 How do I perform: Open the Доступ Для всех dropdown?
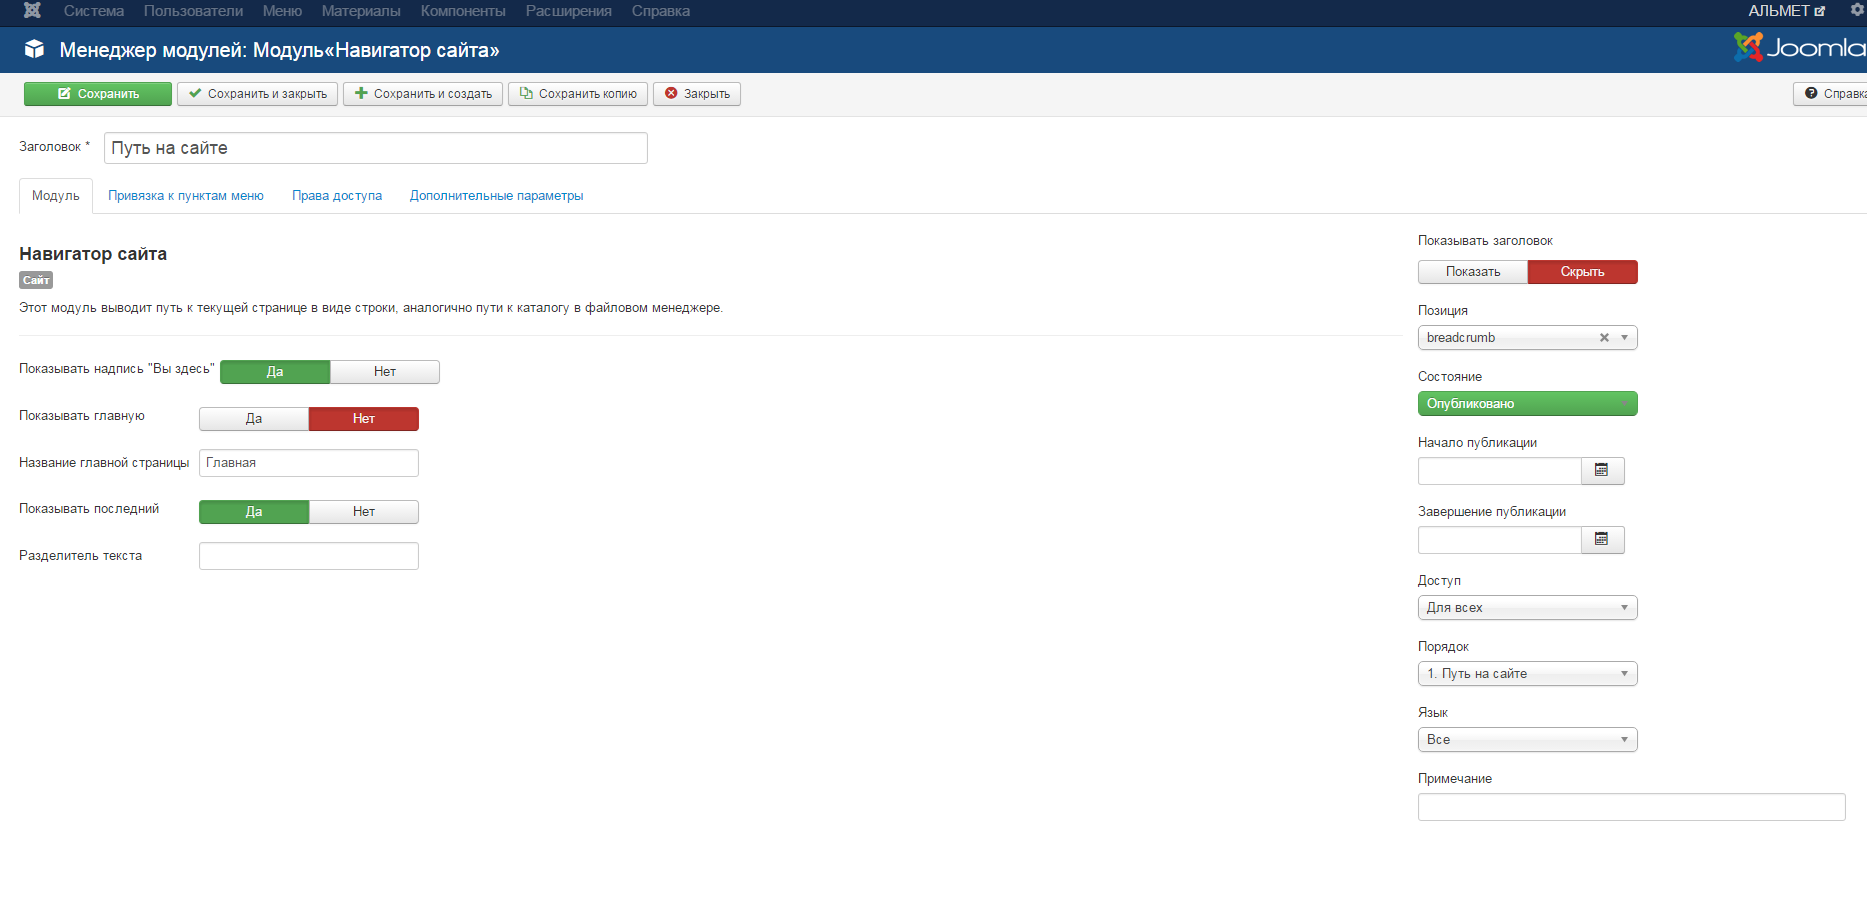(1528, 608)
